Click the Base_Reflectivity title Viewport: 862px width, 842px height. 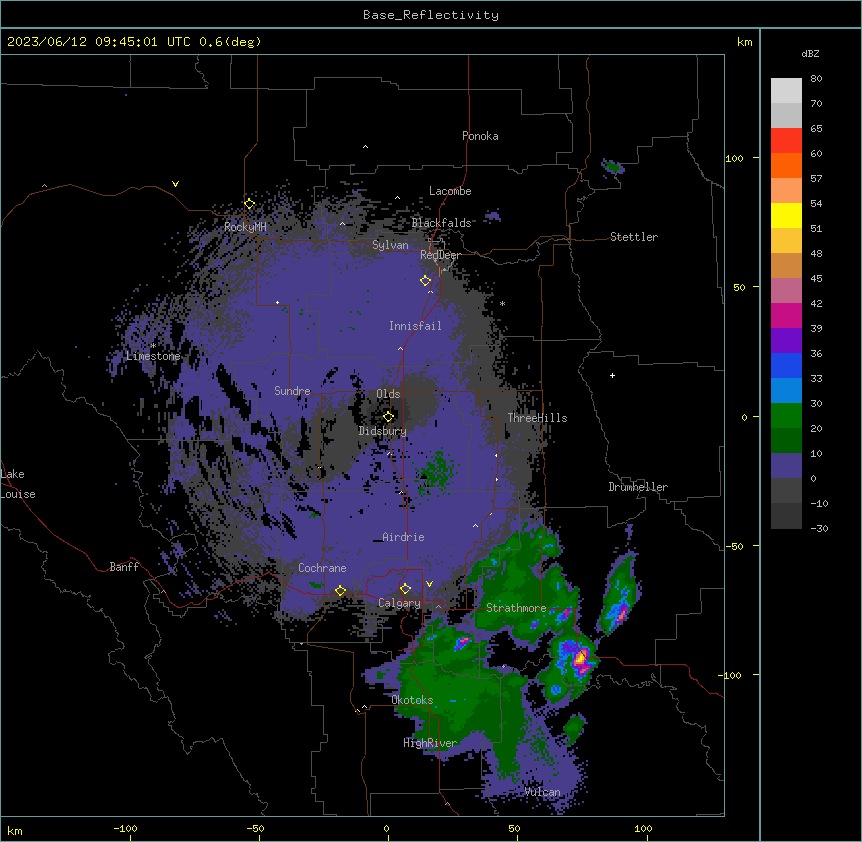(x=431, y=15)
